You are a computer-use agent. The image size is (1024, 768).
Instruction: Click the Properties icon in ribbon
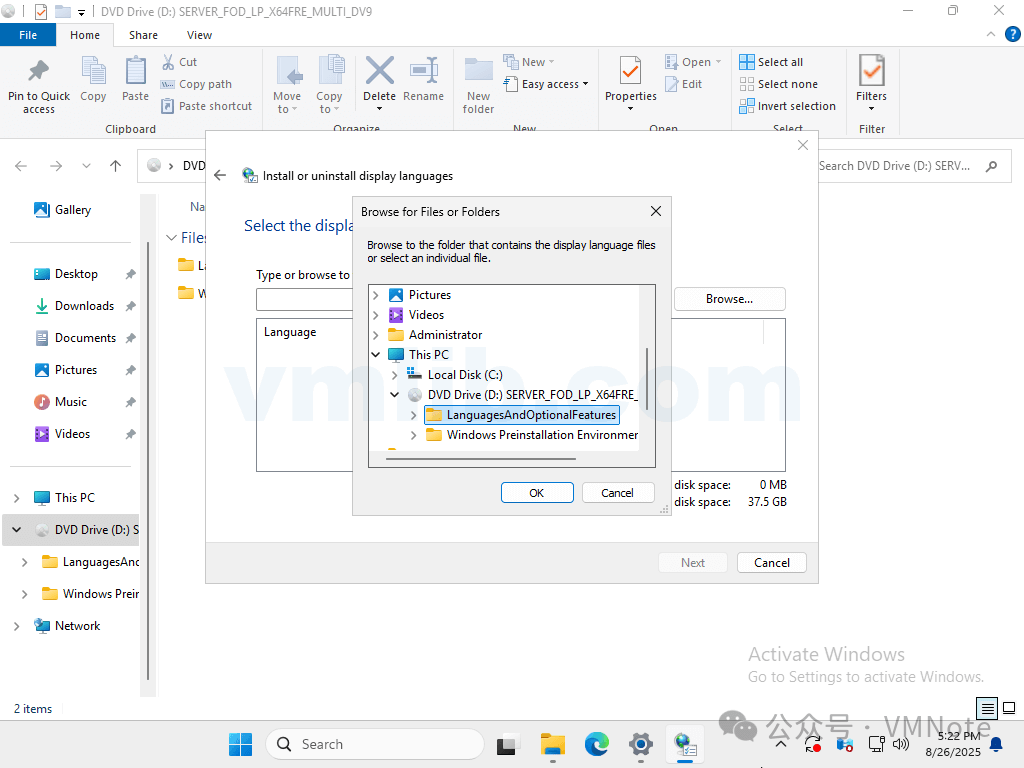click(x=630, y=74)
